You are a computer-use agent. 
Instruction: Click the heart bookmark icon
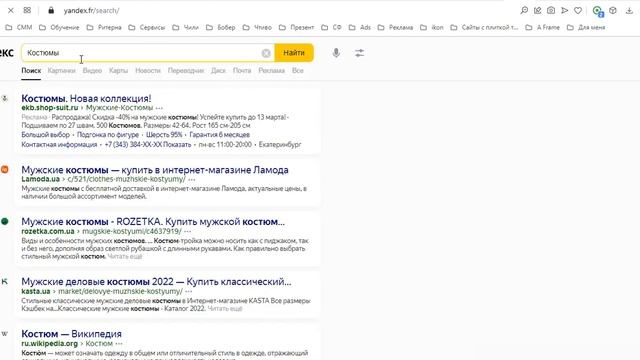coord(578,11)
